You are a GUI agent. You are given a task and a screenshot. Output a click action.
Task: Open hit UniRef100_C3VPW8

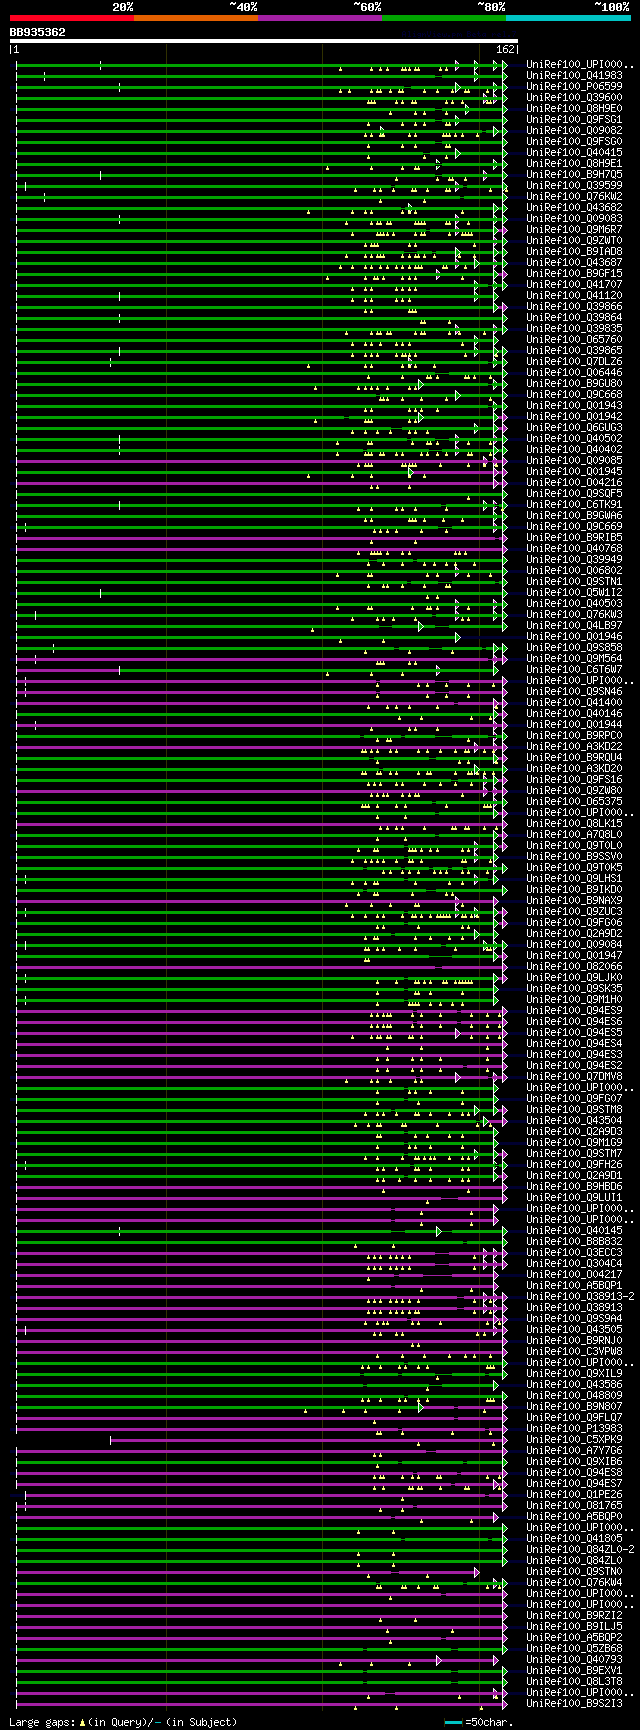tap(574, 1351)
